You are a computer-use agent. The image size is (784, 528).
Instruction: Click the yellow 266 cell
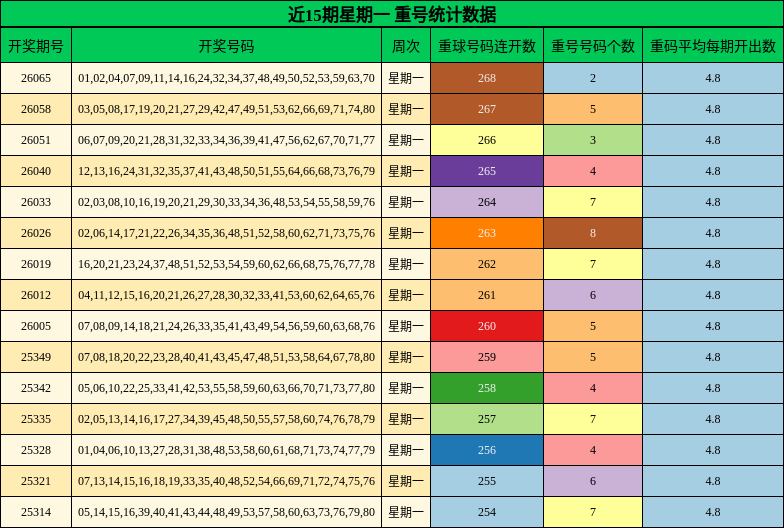[487, 140]
